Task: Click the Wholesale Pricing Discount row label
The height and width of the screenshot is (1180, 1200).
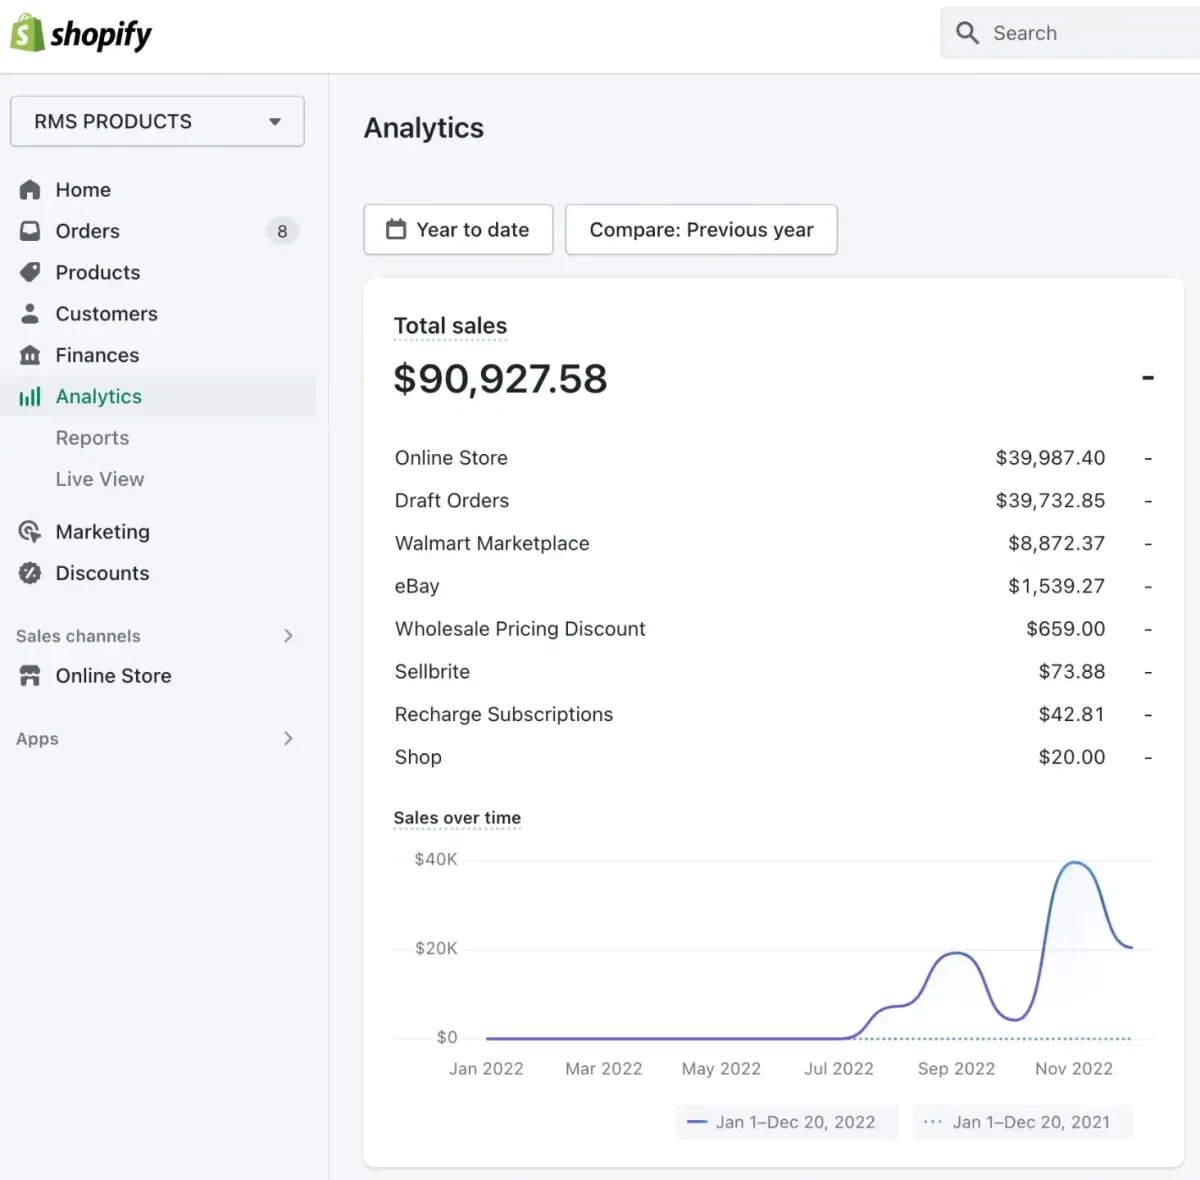Action: coord(520,629)
